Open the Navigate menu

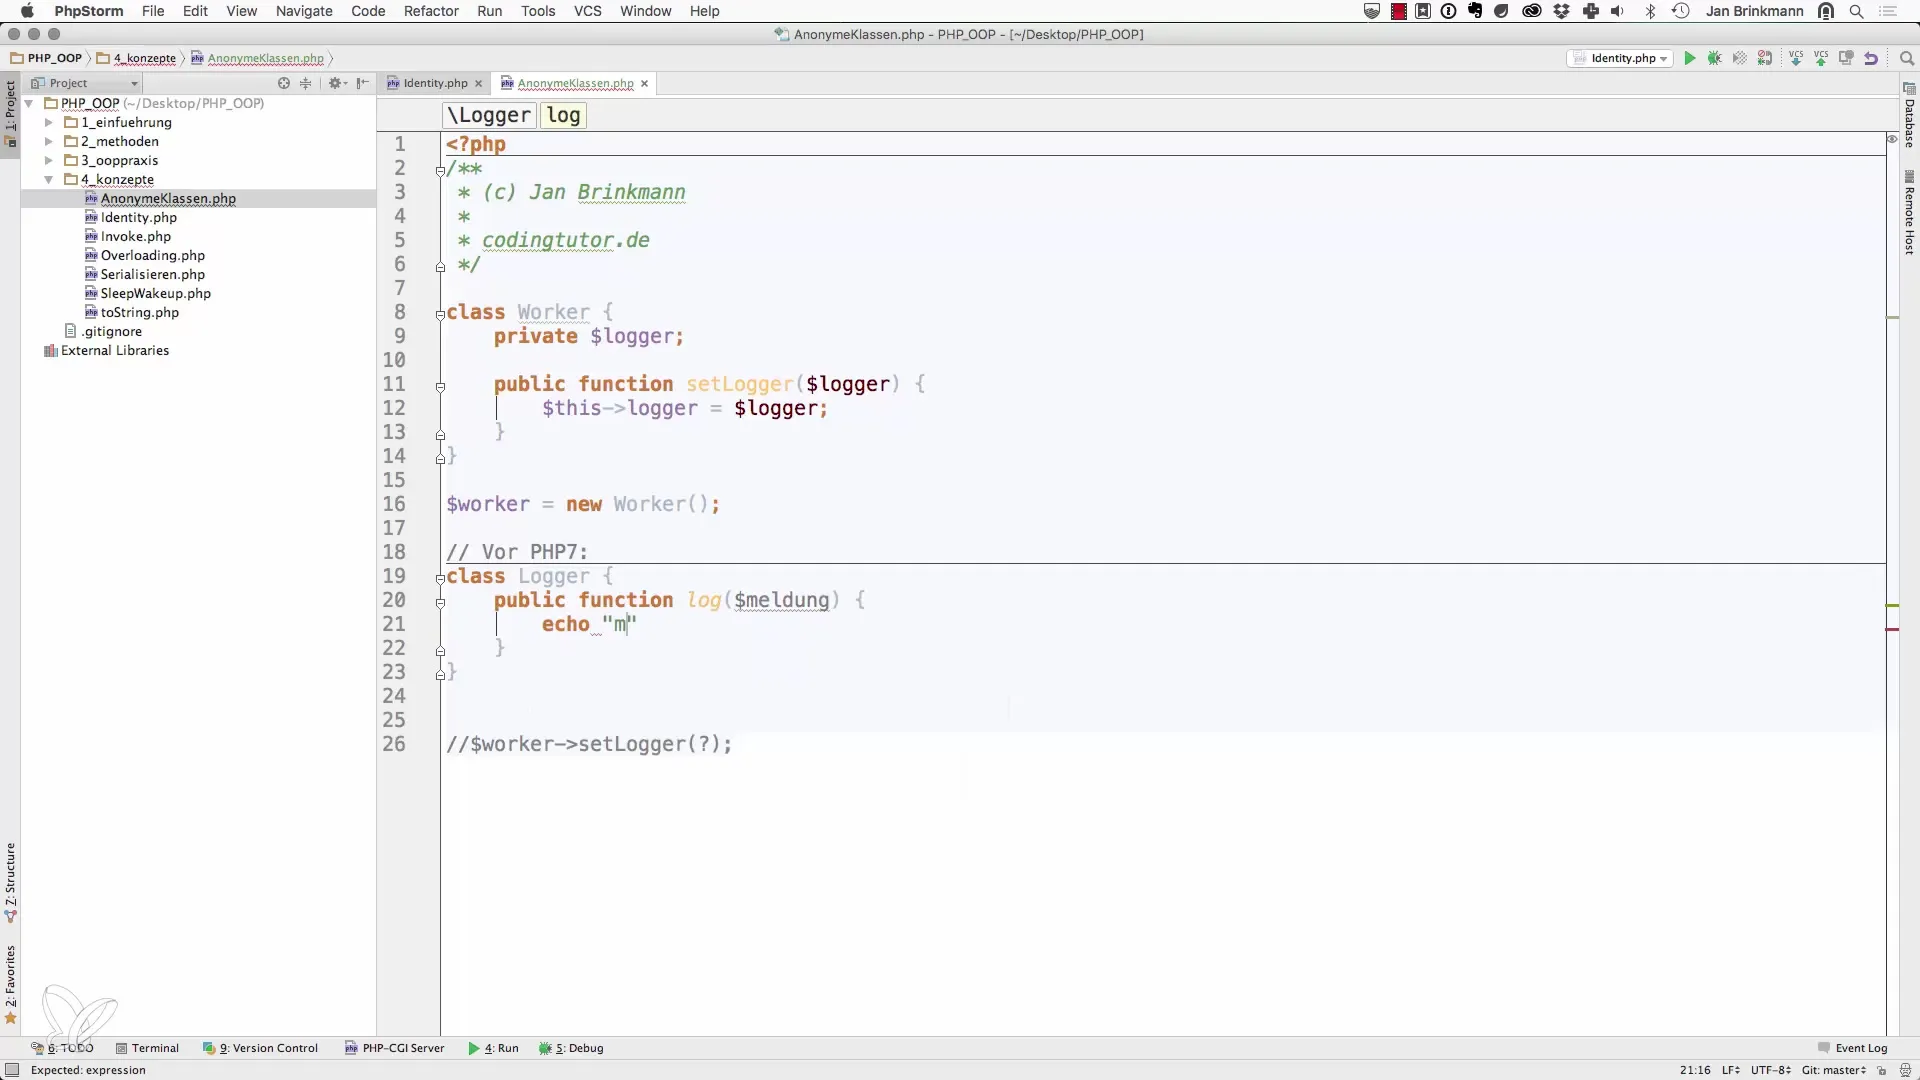point(304,11)
